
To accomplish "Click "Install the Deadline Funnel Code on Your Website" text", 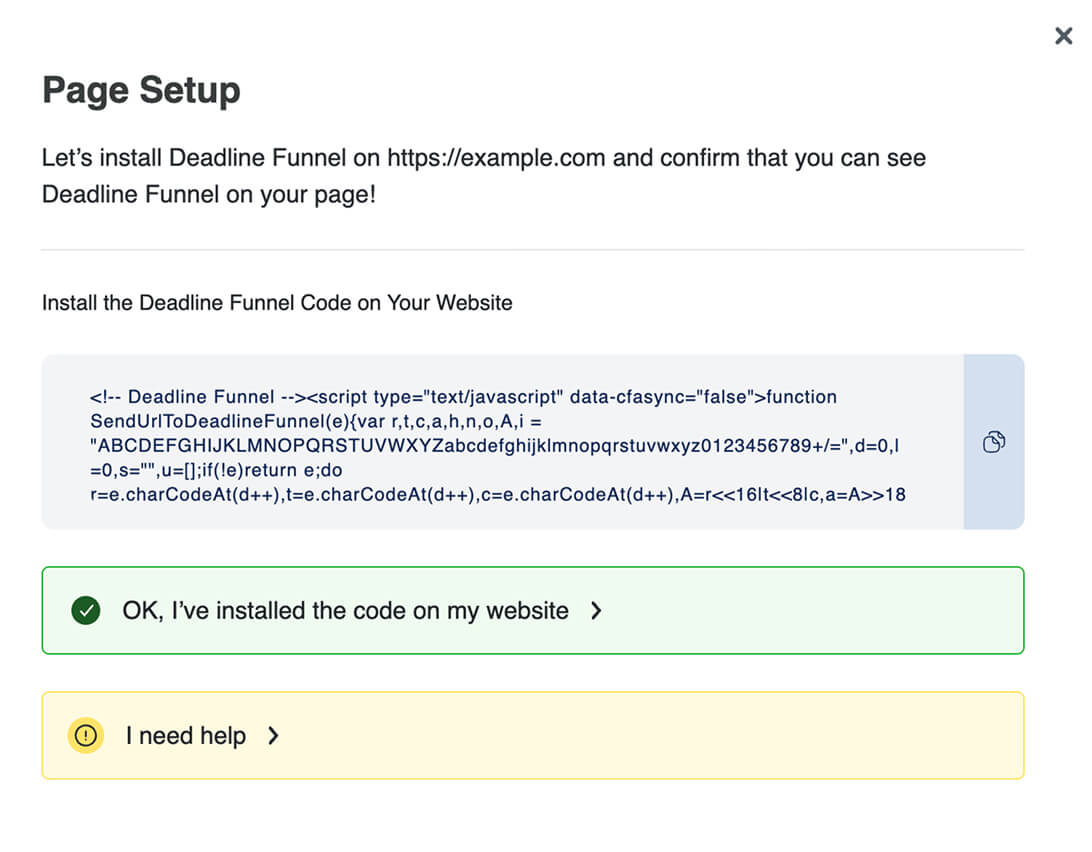I will coord(277,303).
